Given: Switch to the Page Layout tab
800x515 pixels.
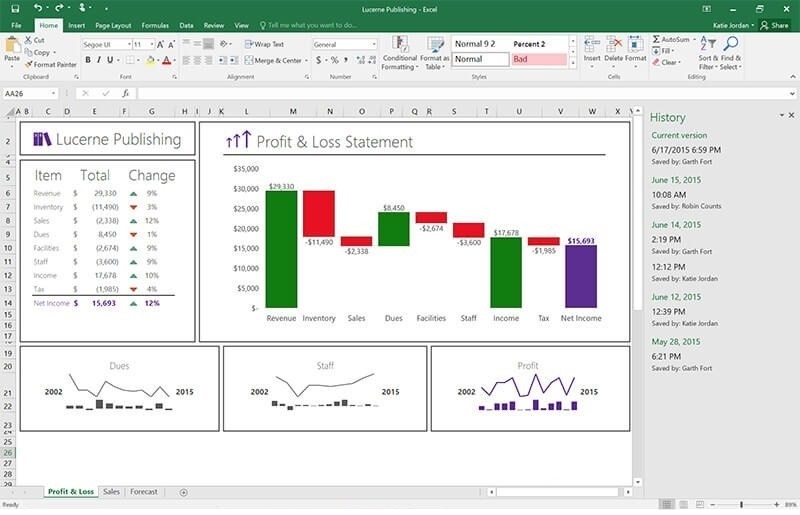Looking at the screenshot, I should coord(113,25).
